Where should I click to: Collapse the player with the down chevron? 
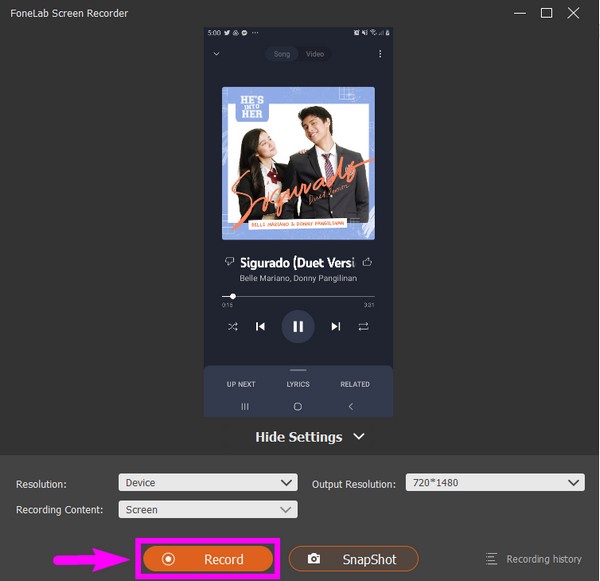pyautogui.click(x=217, y=54)
